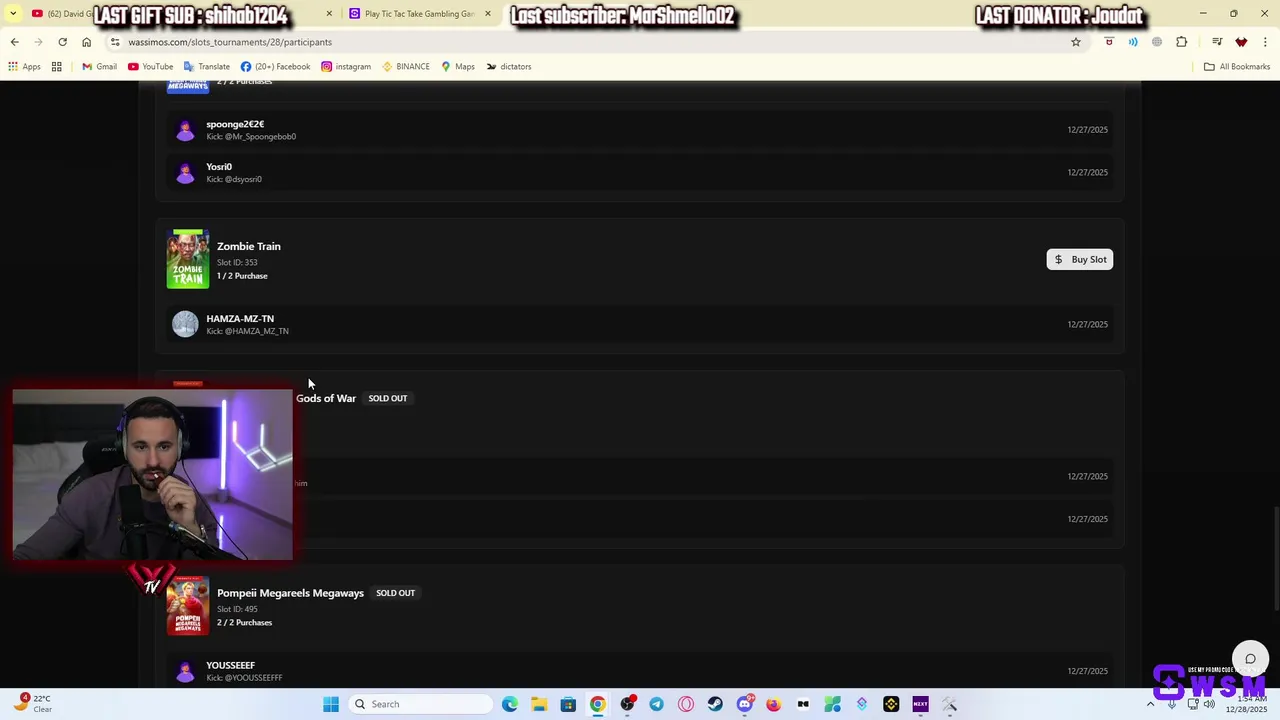Viewport: 1280px width, 720px height.
Task: Open the dictators bookmark
Action: click(509, 67)
